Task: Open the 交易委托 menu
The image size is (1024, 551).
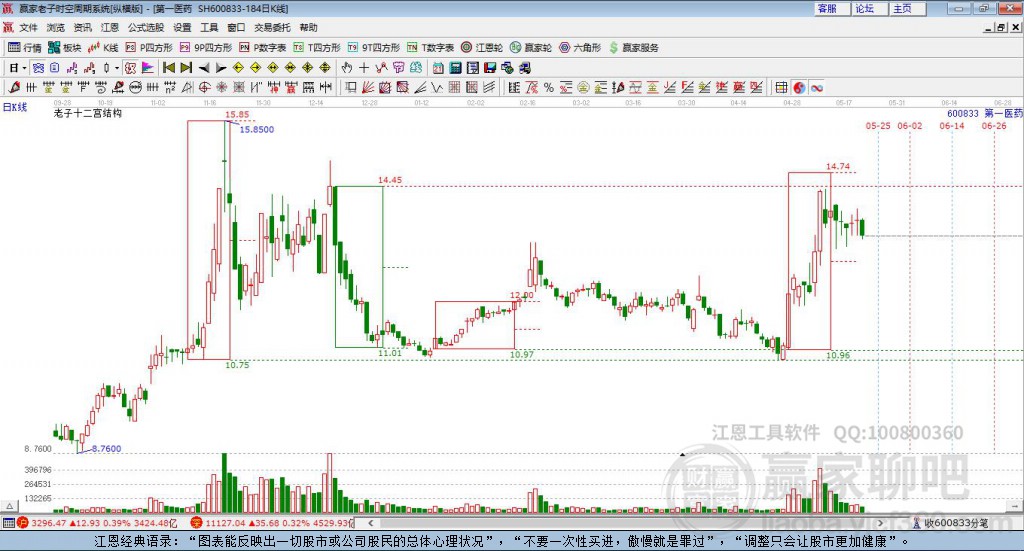Action: [272, 27]
